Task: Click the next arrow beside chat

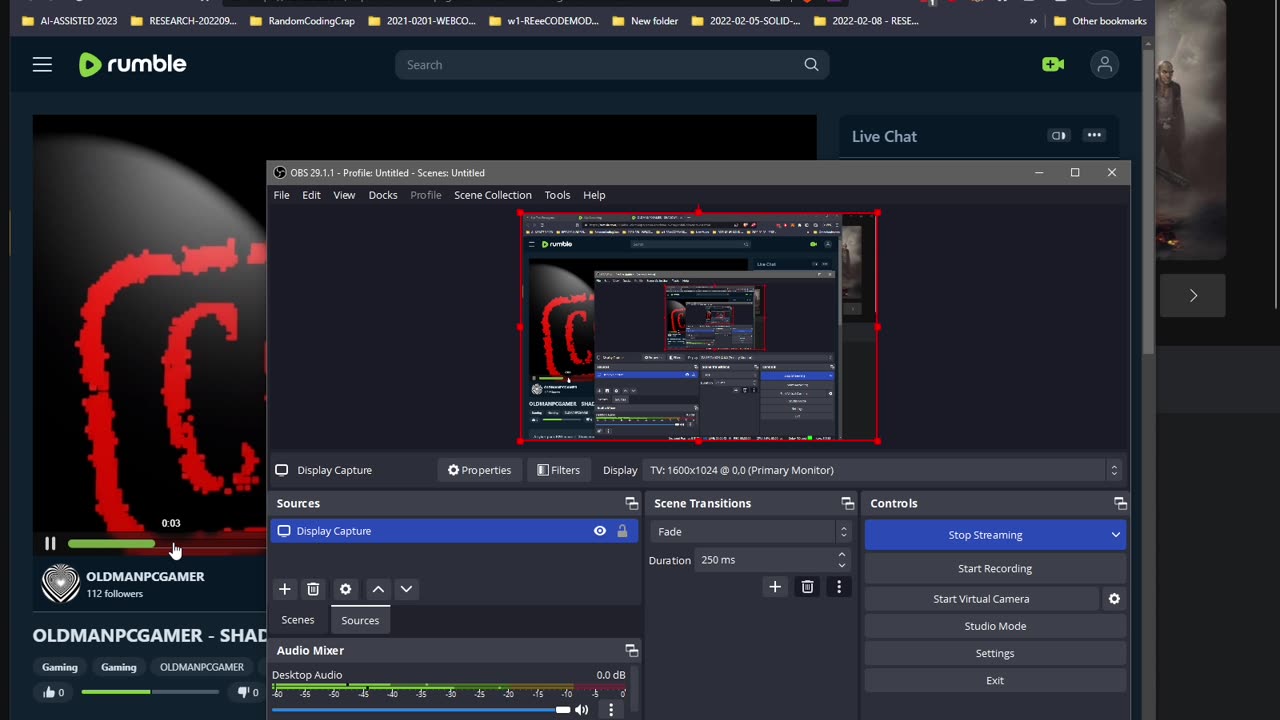Action: point(1193,296)
